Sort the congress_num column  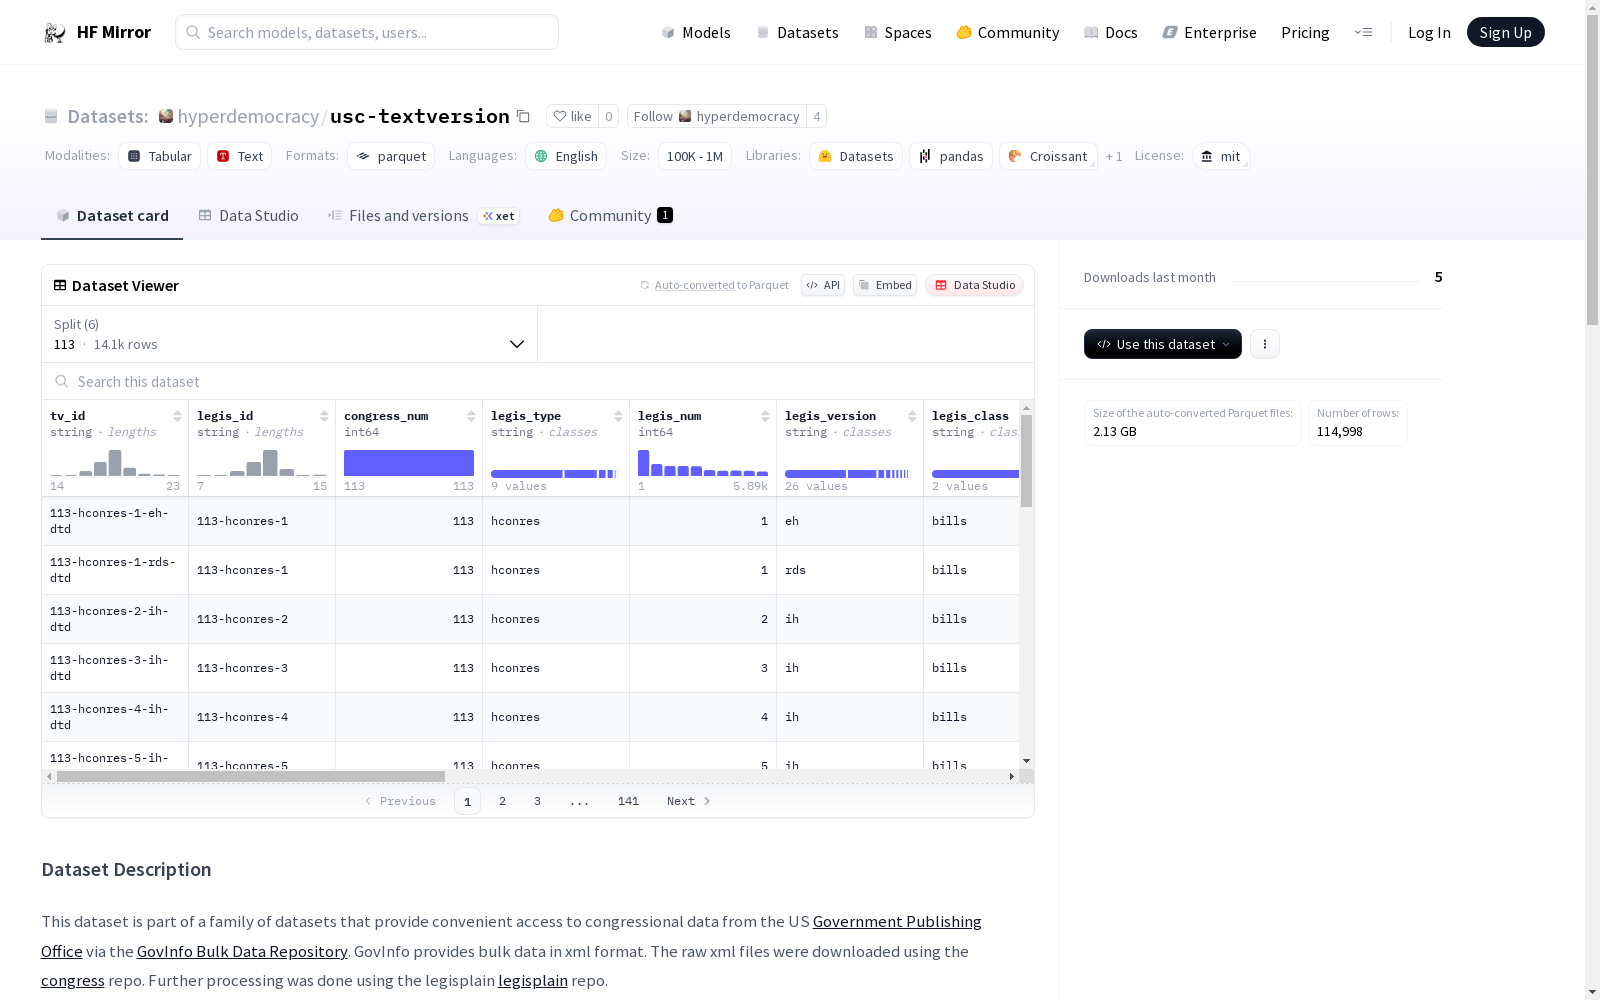tap(471, 416)
